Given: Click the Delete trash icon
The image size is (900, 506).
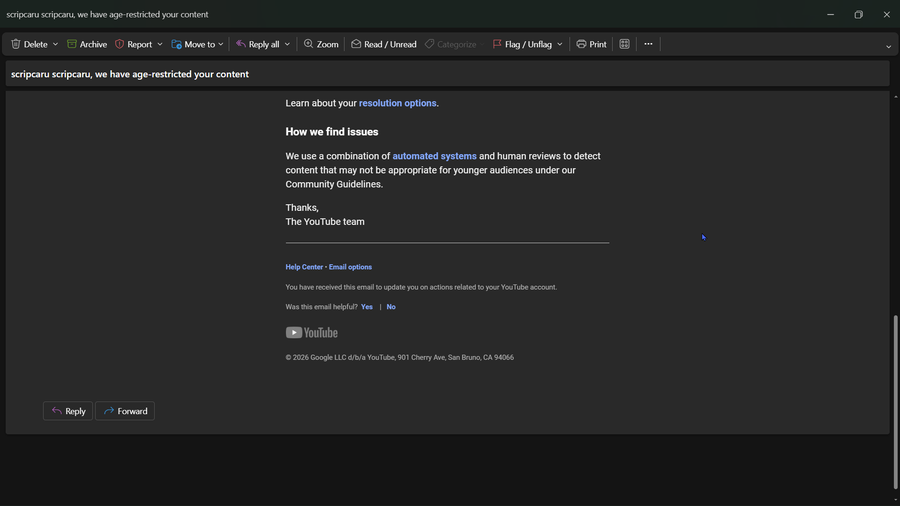Looking at the screenshot, I should pyautogui.click(x=16, y=44).
